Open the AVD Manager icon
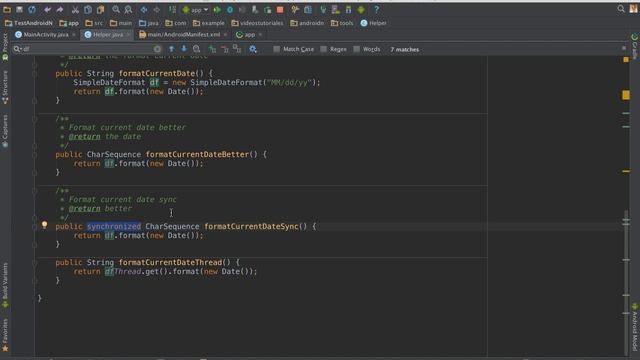The height and width of the screenshot is (360, 640). (336, 9)
